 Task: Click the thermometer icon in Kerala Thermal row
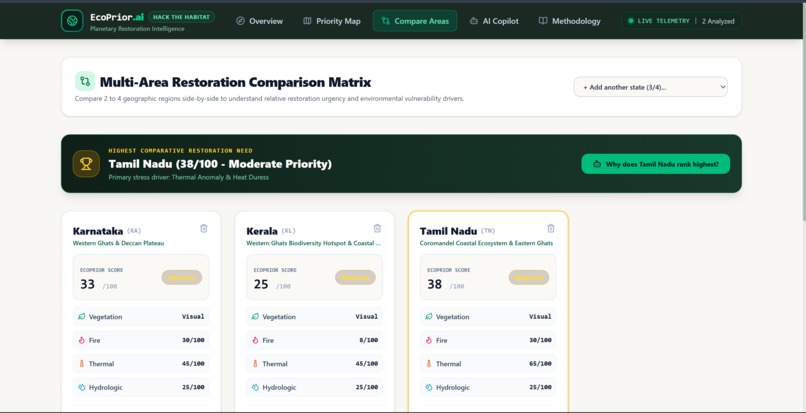click(255, 364)
